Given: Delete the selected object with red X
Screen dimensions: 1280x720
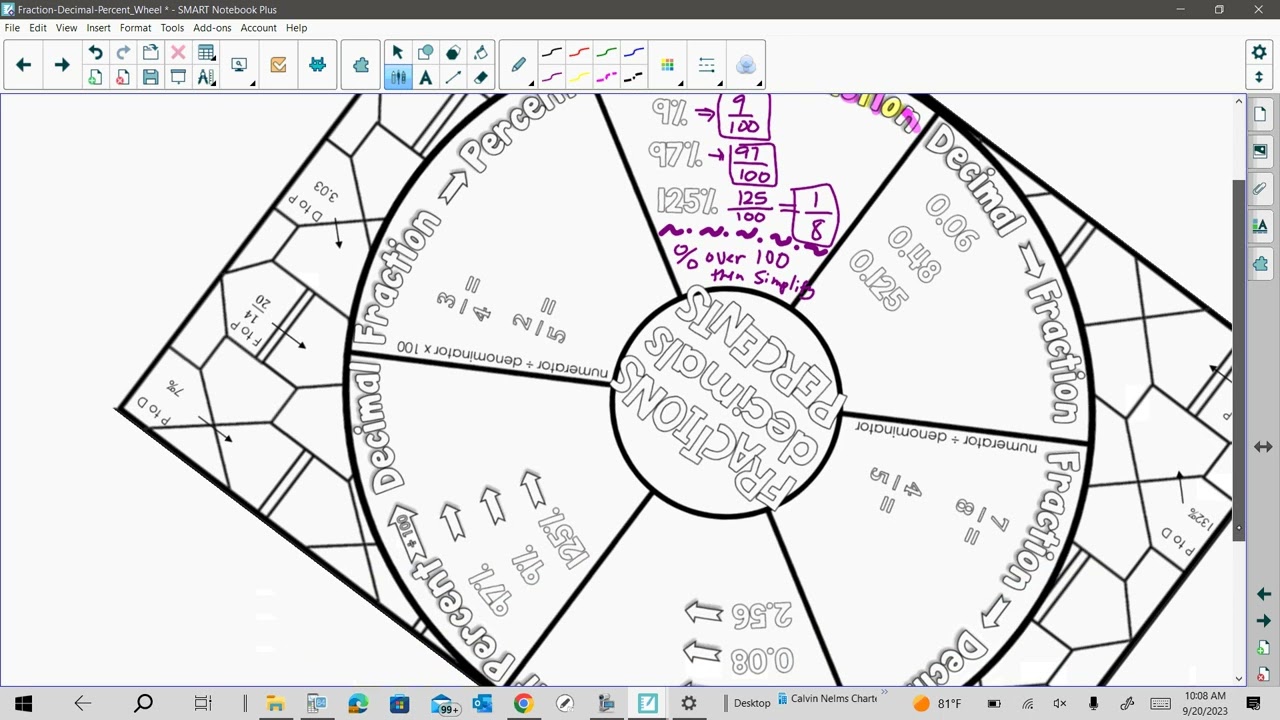Looking at the screenshot, I should point(178,53).
